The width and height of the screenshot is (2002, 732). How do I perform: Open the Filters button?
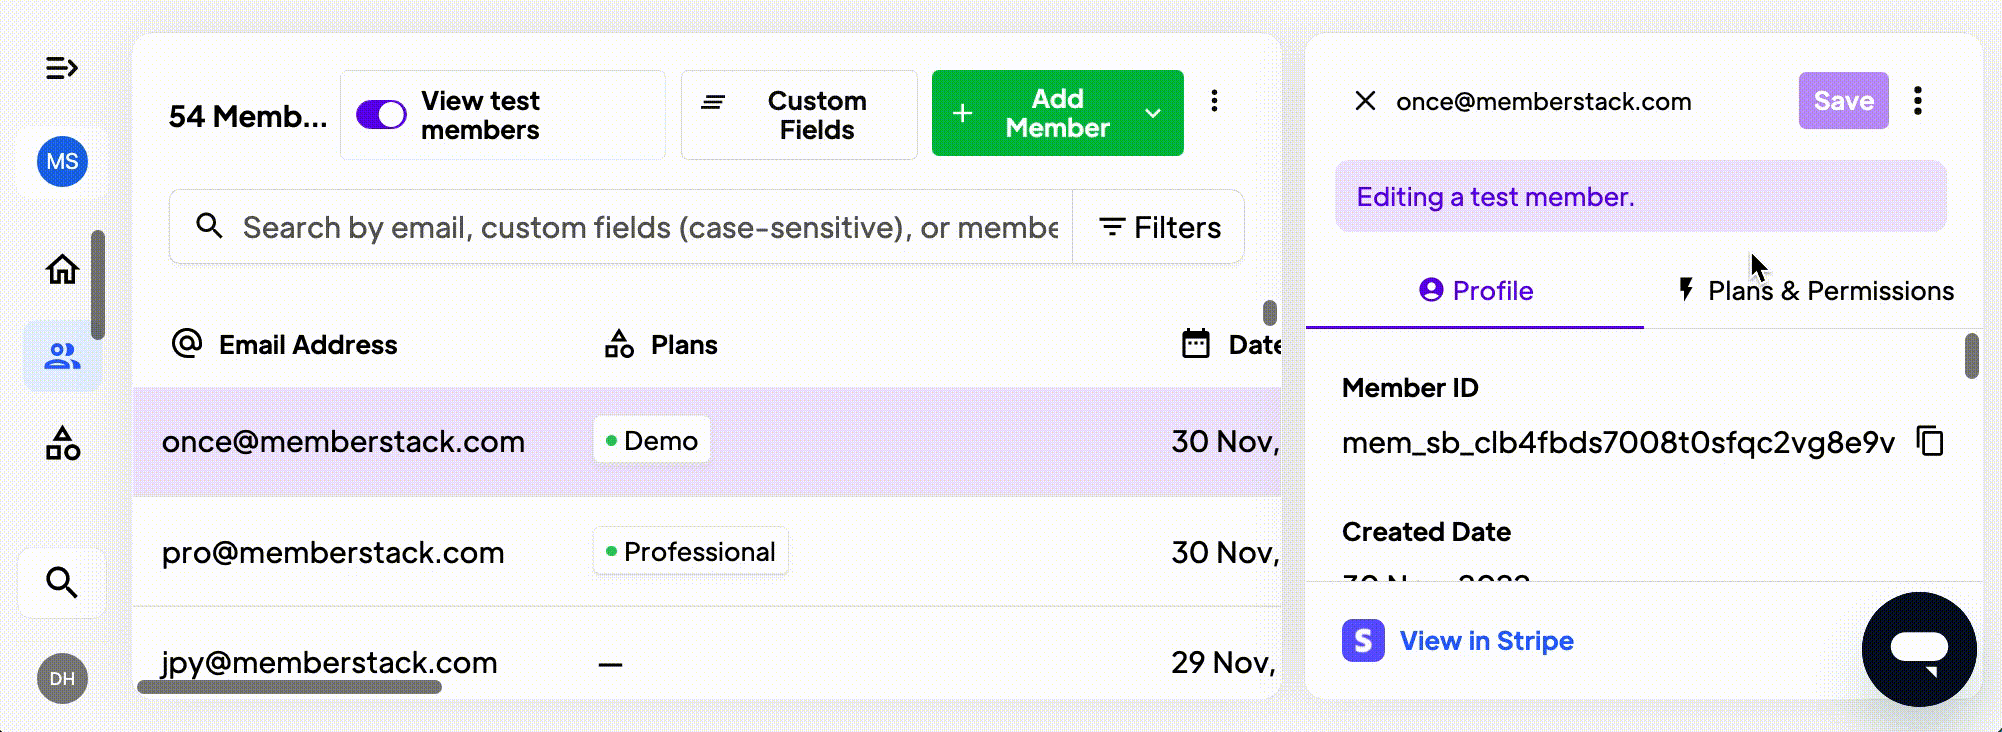tap(1159, 228)
